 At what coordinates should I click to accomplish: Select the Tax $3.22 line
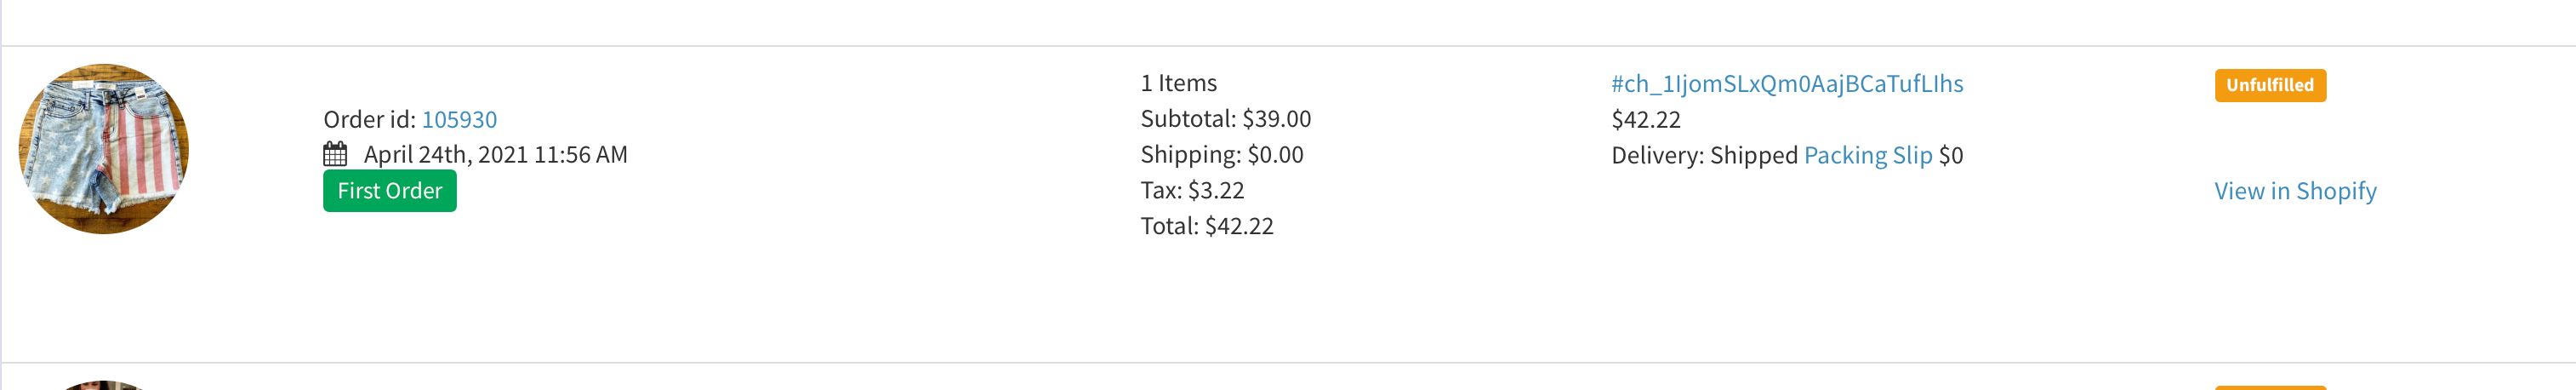1193,190
